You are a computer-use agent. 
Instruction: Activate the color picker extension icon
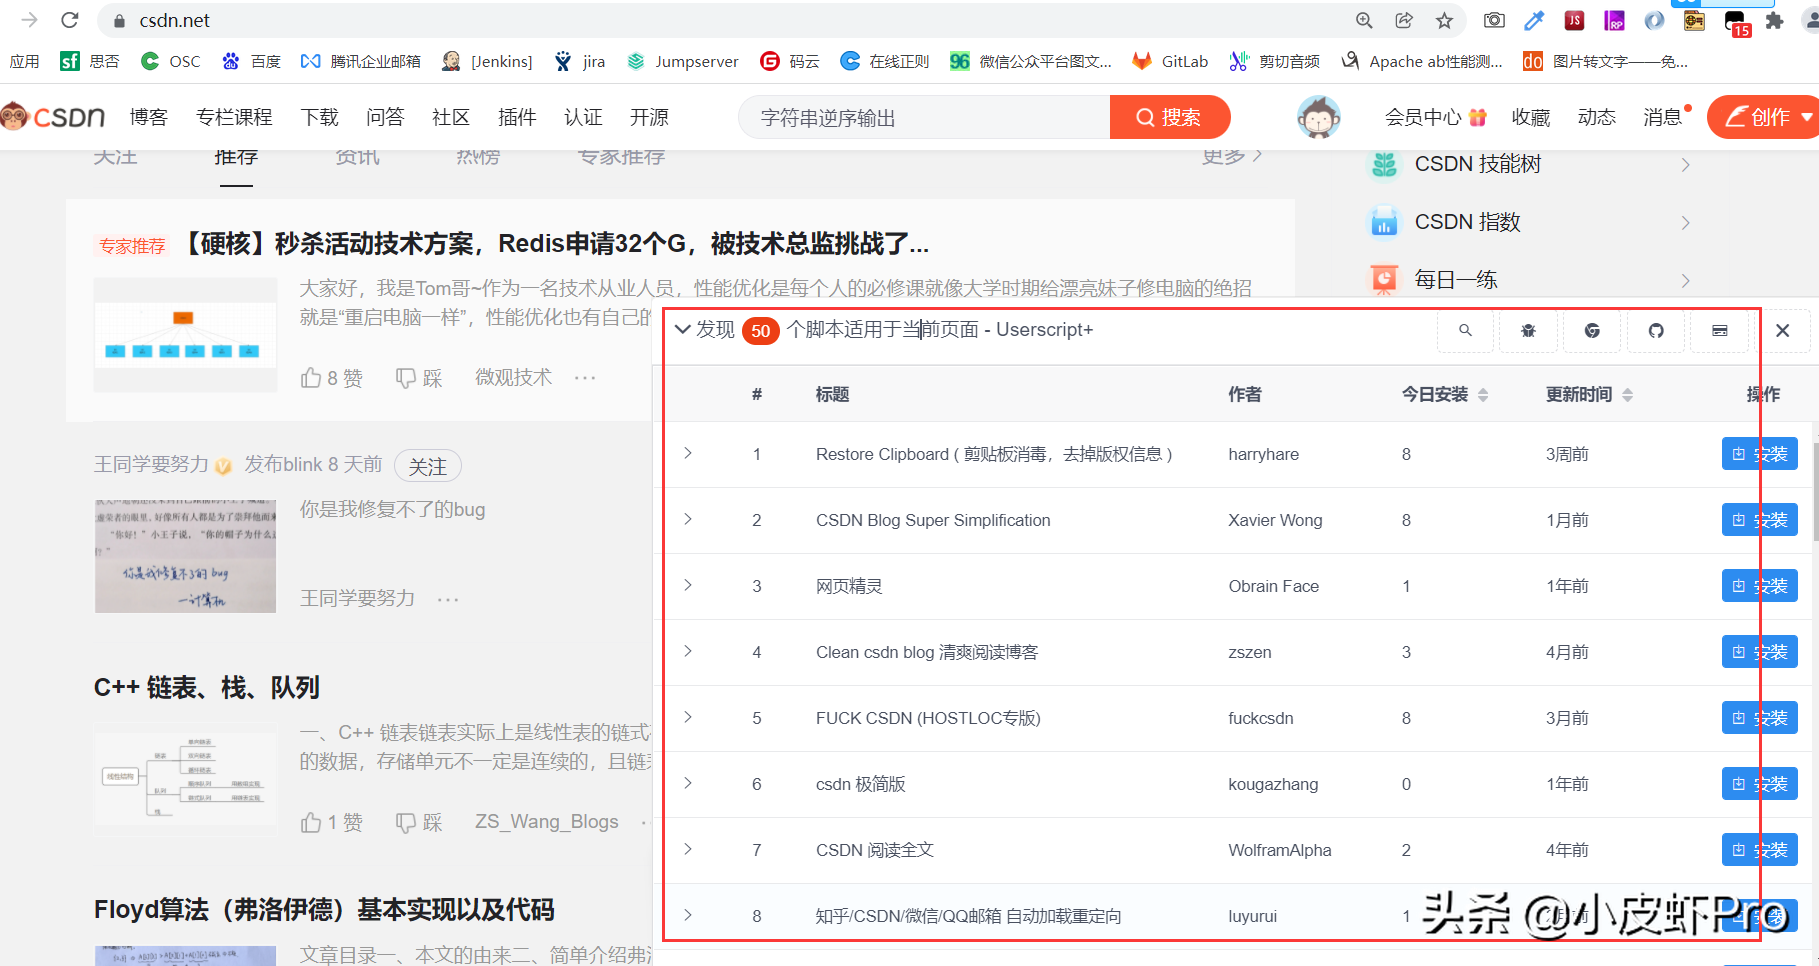pyautogui.click(x=1534, y=20)
